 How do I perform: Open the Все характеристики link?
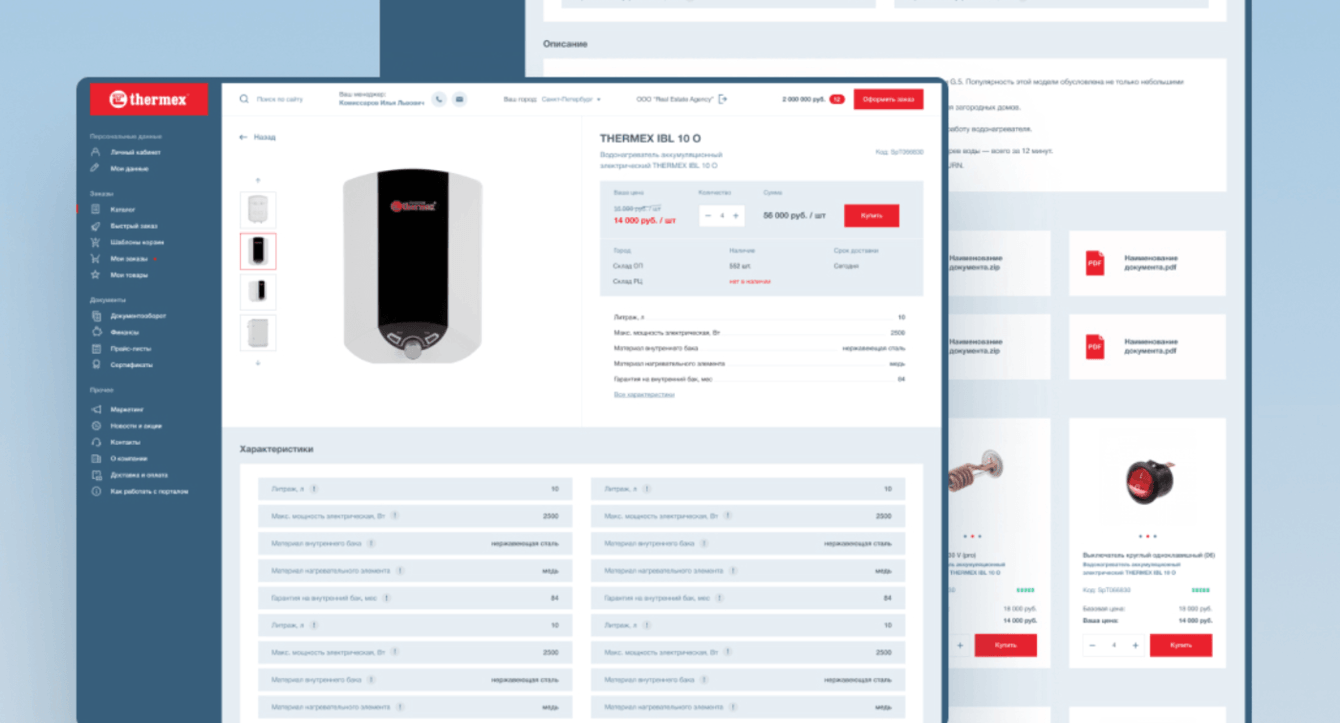[x=644, y=394]
